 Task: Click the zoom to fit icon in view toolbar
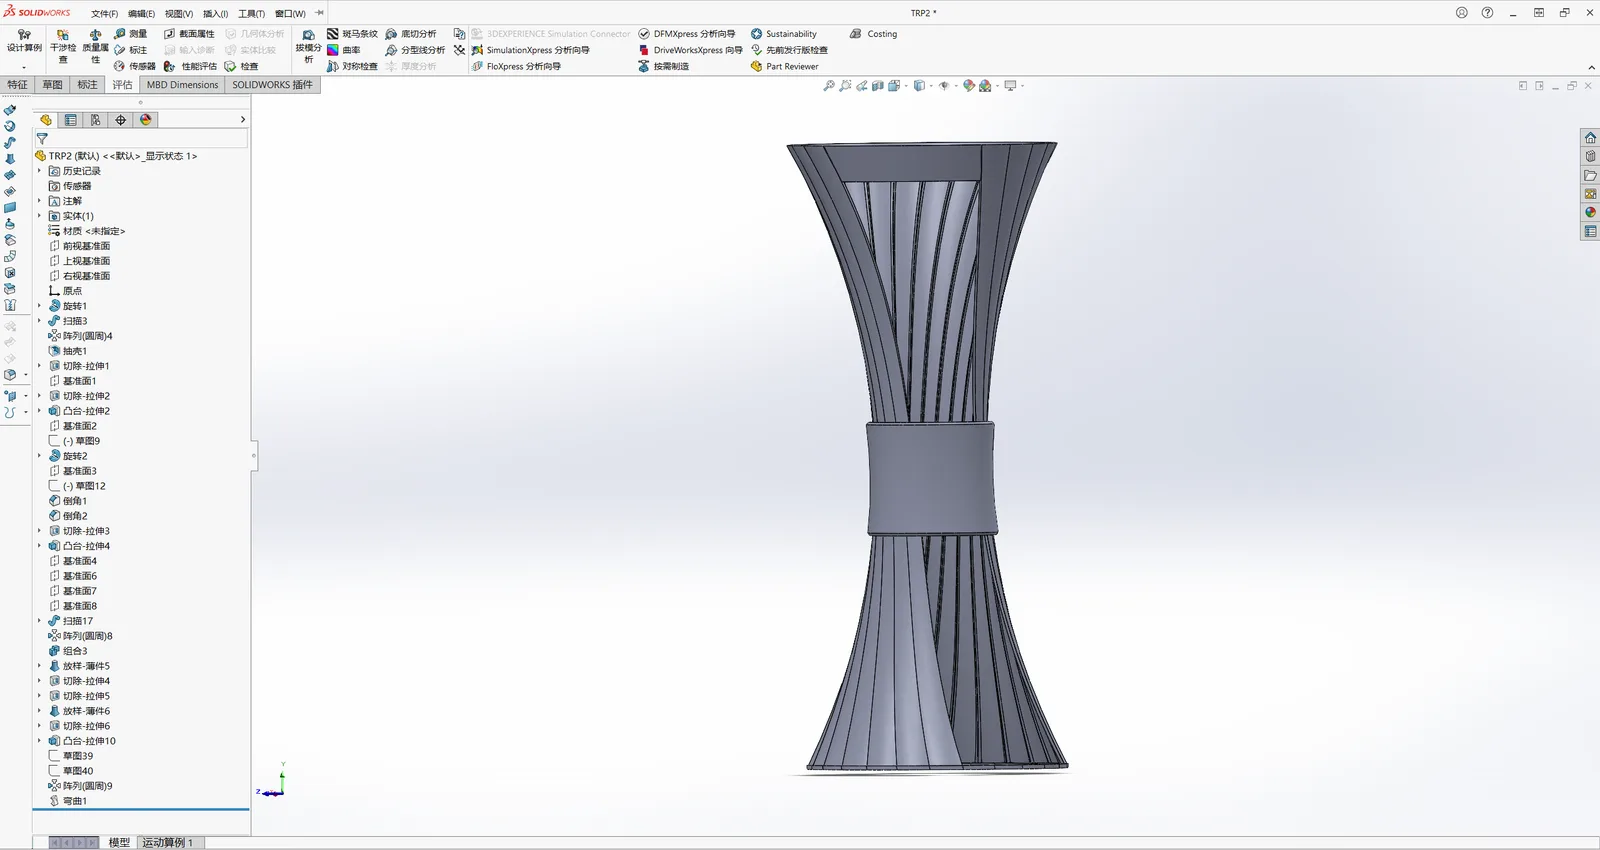(x=829, y=86)
